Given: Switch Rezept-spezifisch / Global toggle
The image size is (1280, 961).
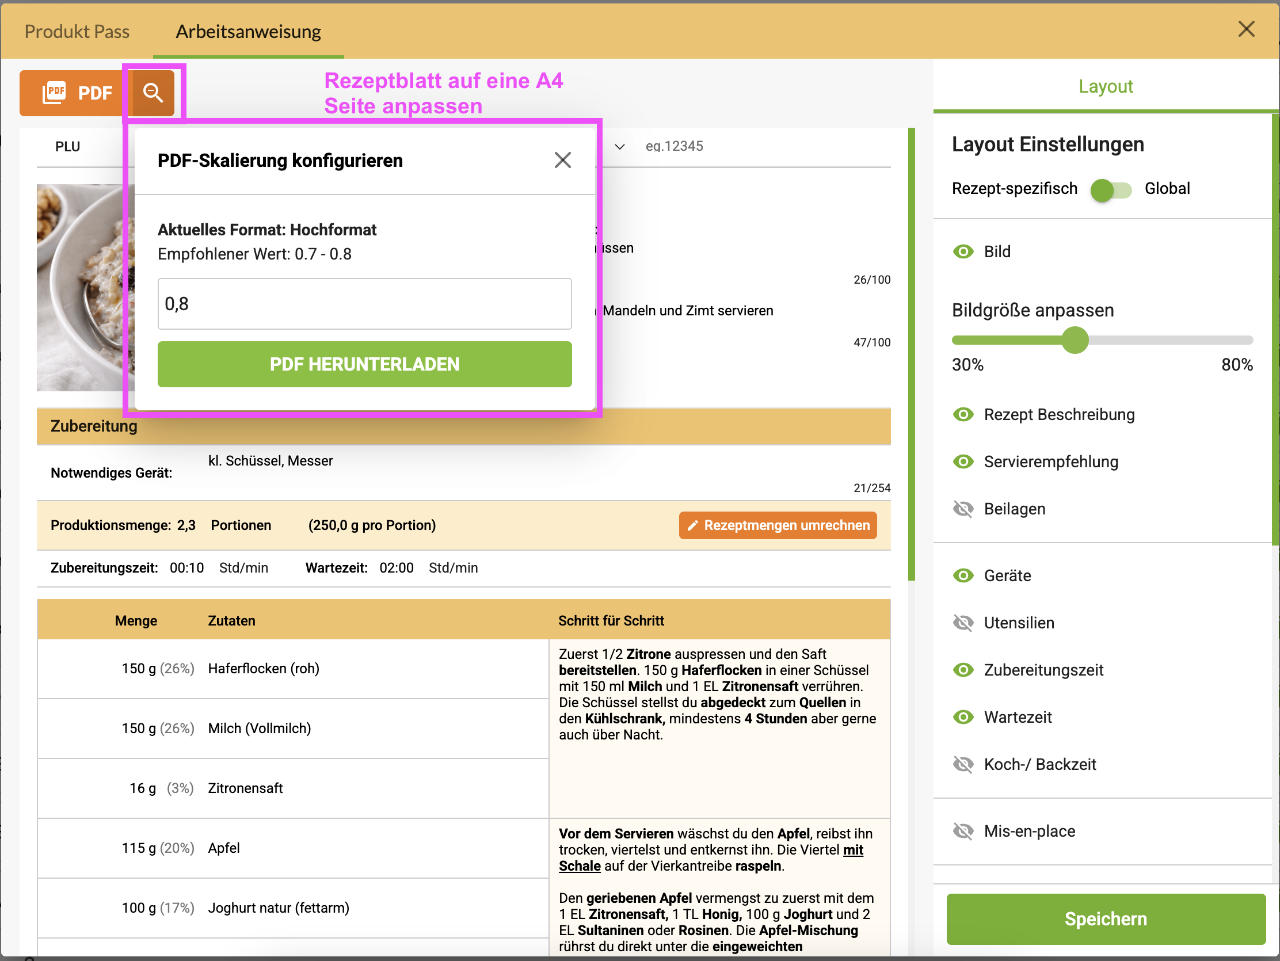Looking at the screenshot, I should [x=1110, y=190].
